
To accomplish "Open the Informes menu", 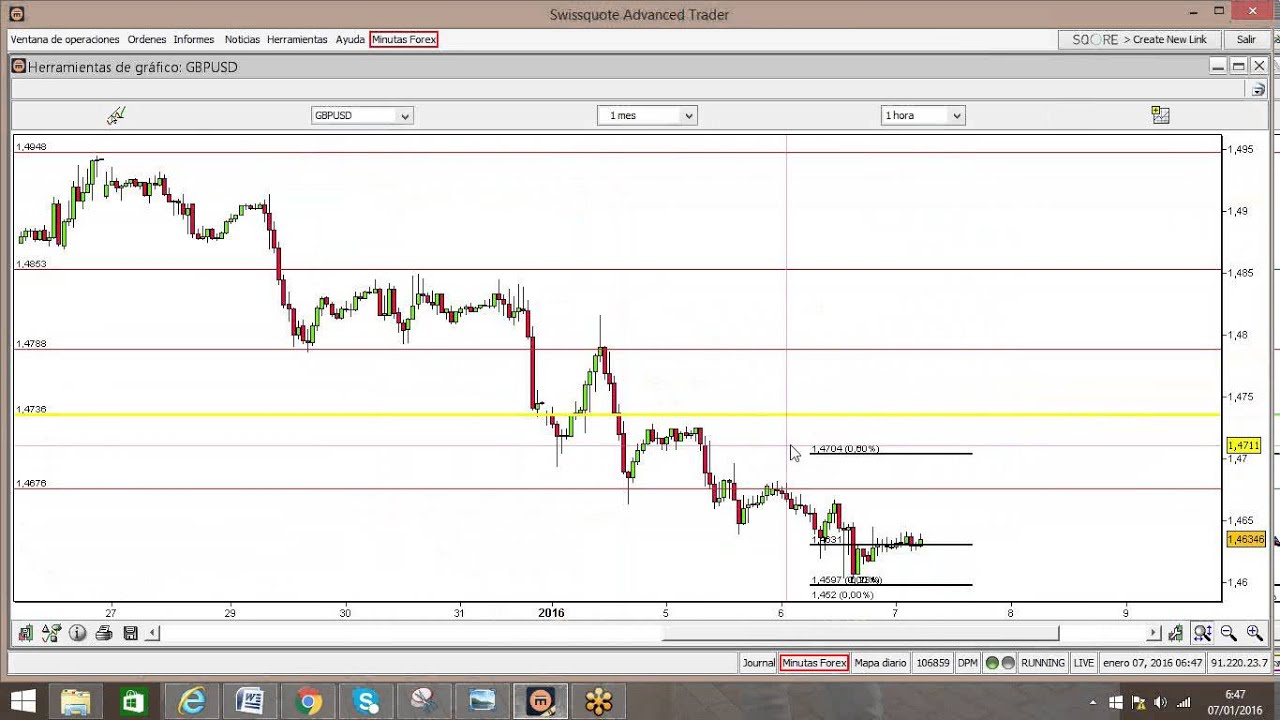I will (x=194, y=39).
